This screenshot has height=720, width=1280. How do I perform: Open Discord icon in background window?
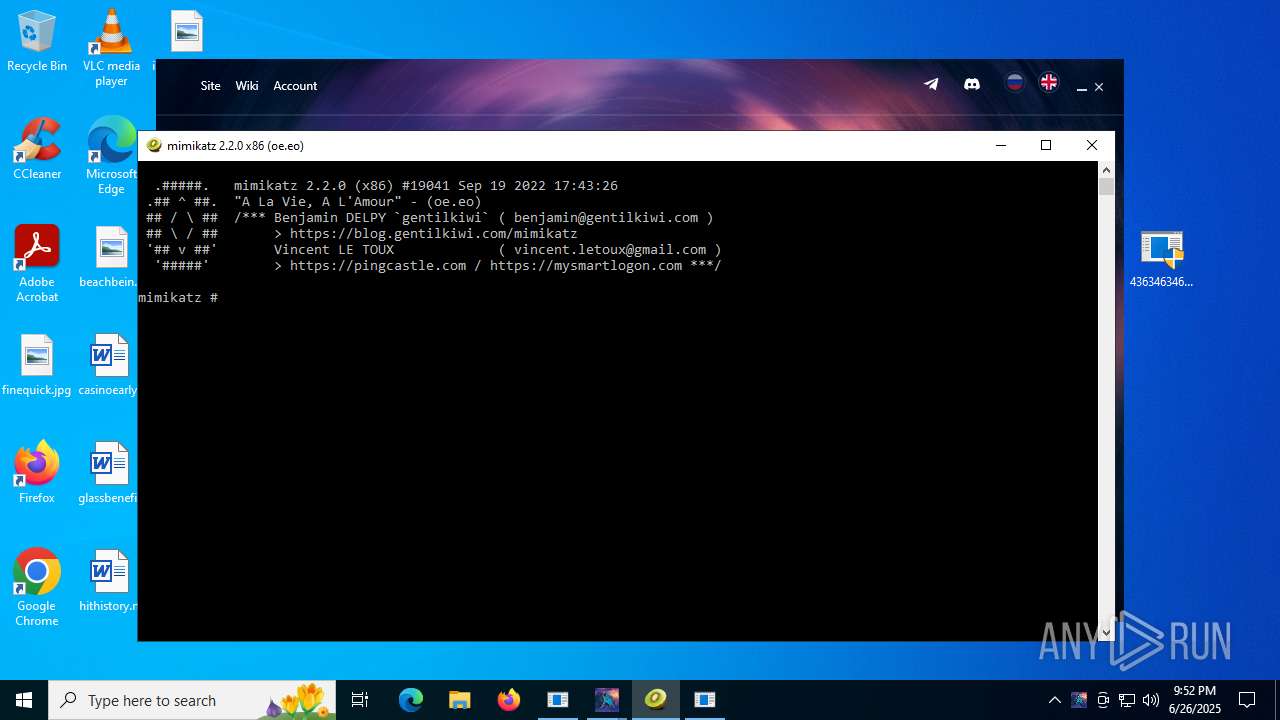coord(971,84)
